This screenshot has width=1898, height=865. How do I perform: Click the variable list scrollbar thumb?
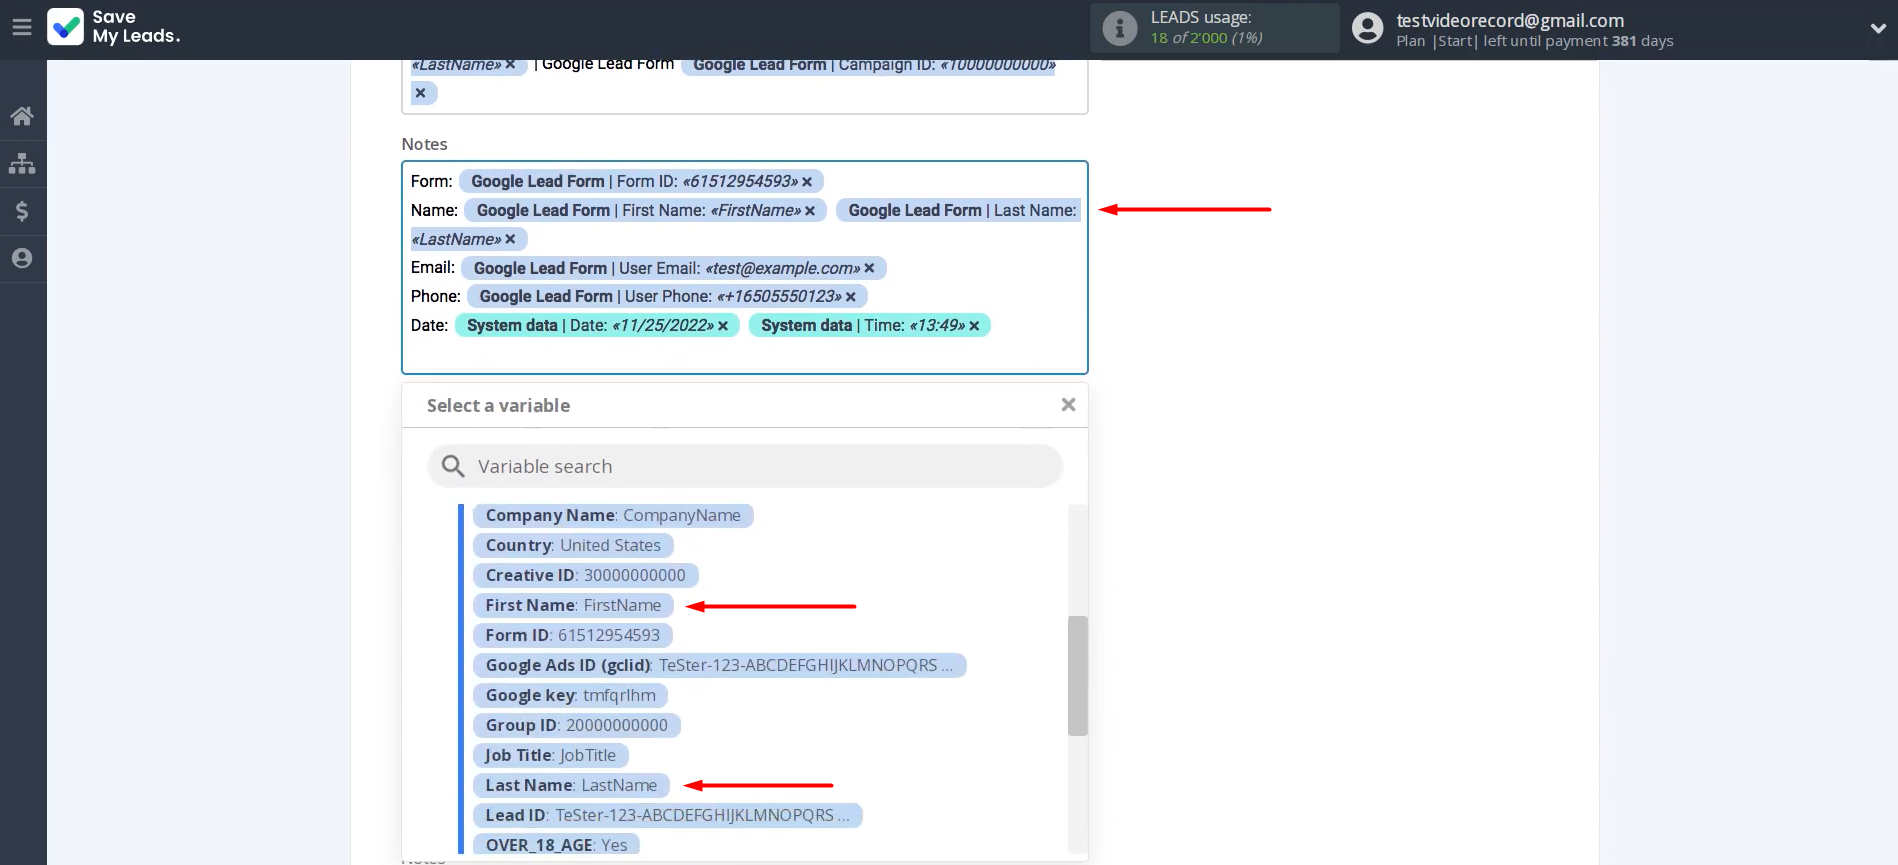[x=1077, y=676]
